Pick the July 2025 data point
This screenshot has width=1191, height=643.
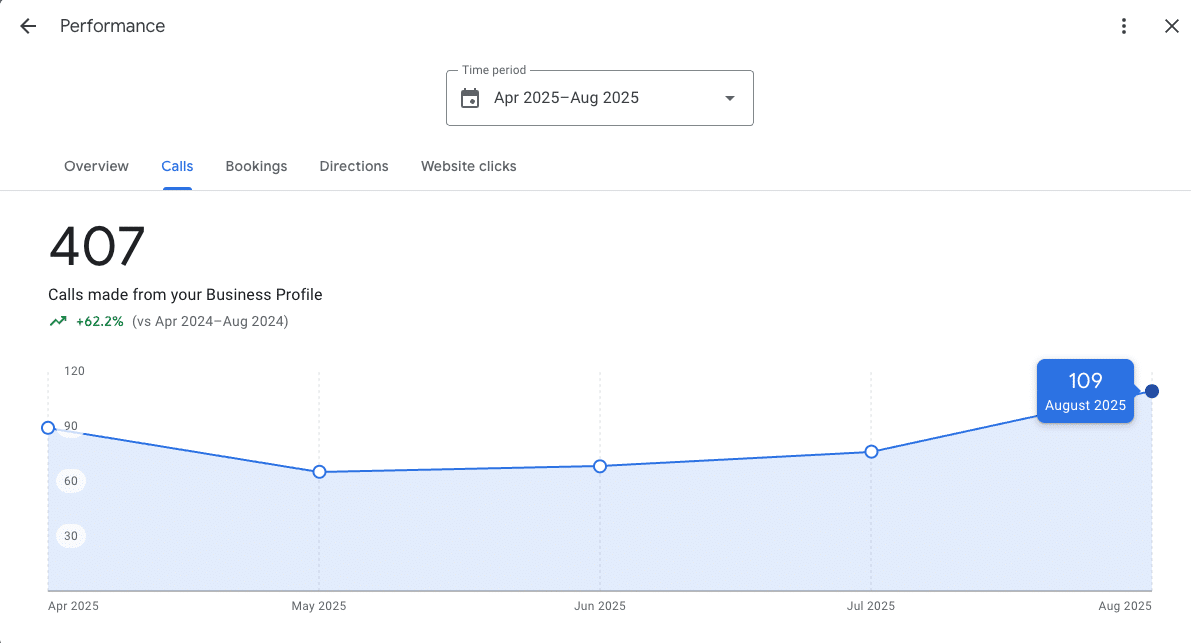[x=871, y=452]
